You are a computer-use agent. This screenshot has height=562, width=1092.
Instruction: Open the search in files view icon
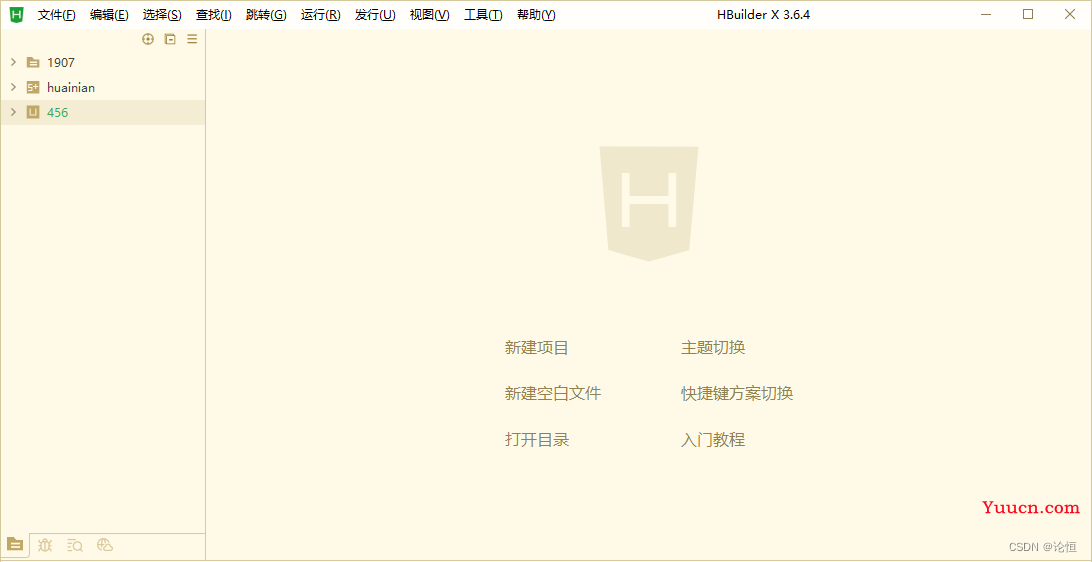tap(75, 545)
